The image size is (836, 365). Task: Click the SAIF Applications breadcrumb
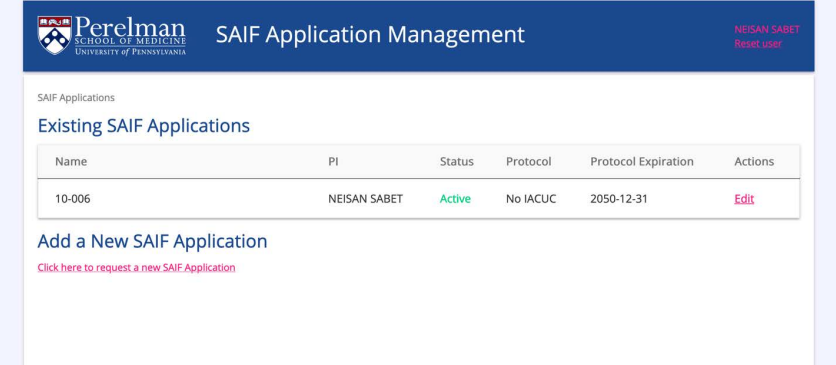coord(76,98)
